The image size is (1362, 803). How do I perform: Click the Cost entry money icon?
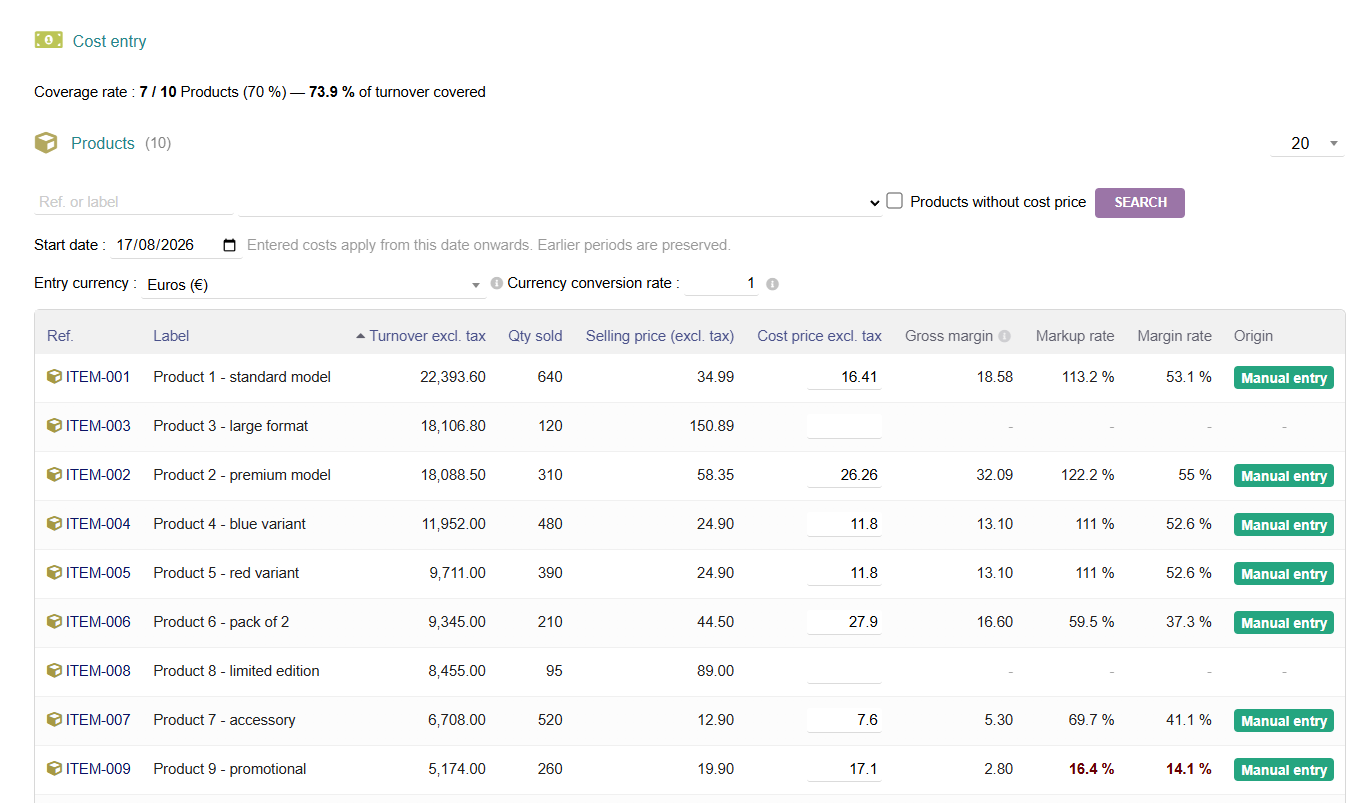click(48, 40)
